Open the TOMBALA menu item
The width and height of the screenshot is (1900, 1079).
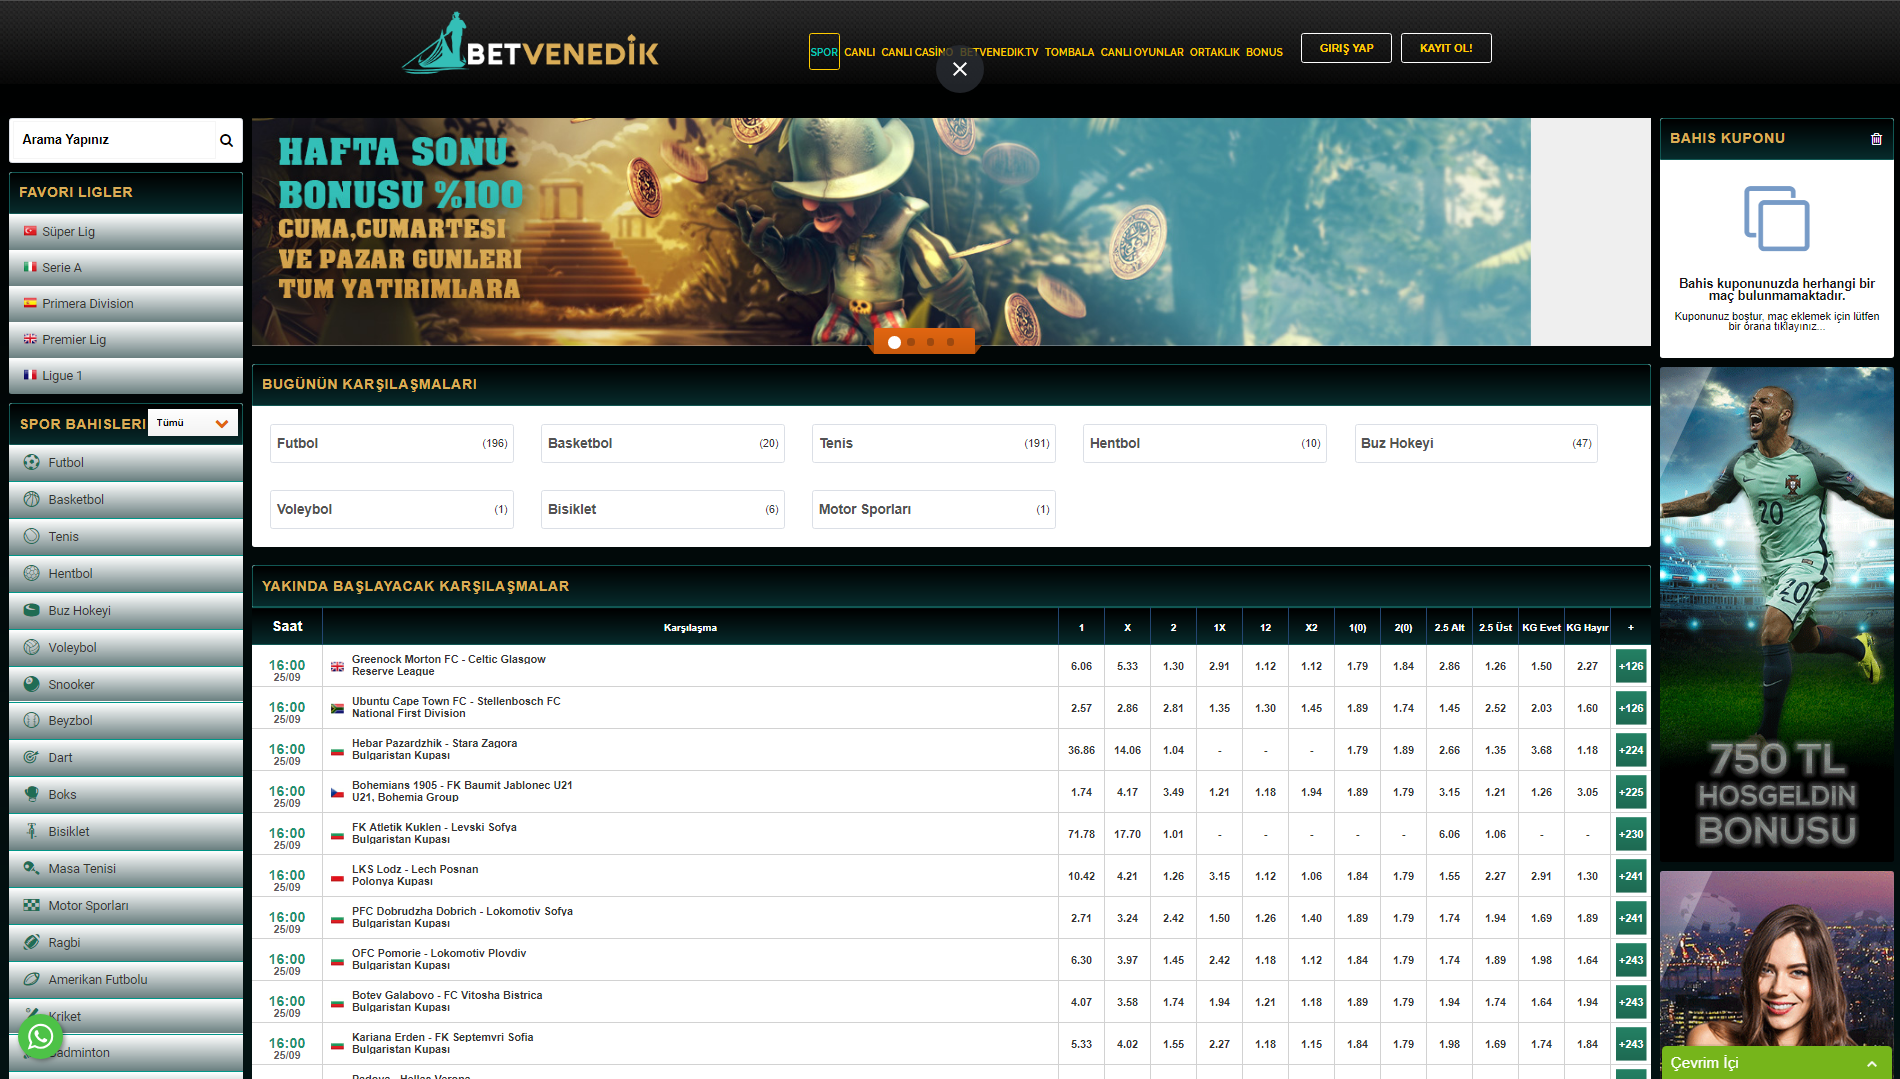click(1069, 52)
